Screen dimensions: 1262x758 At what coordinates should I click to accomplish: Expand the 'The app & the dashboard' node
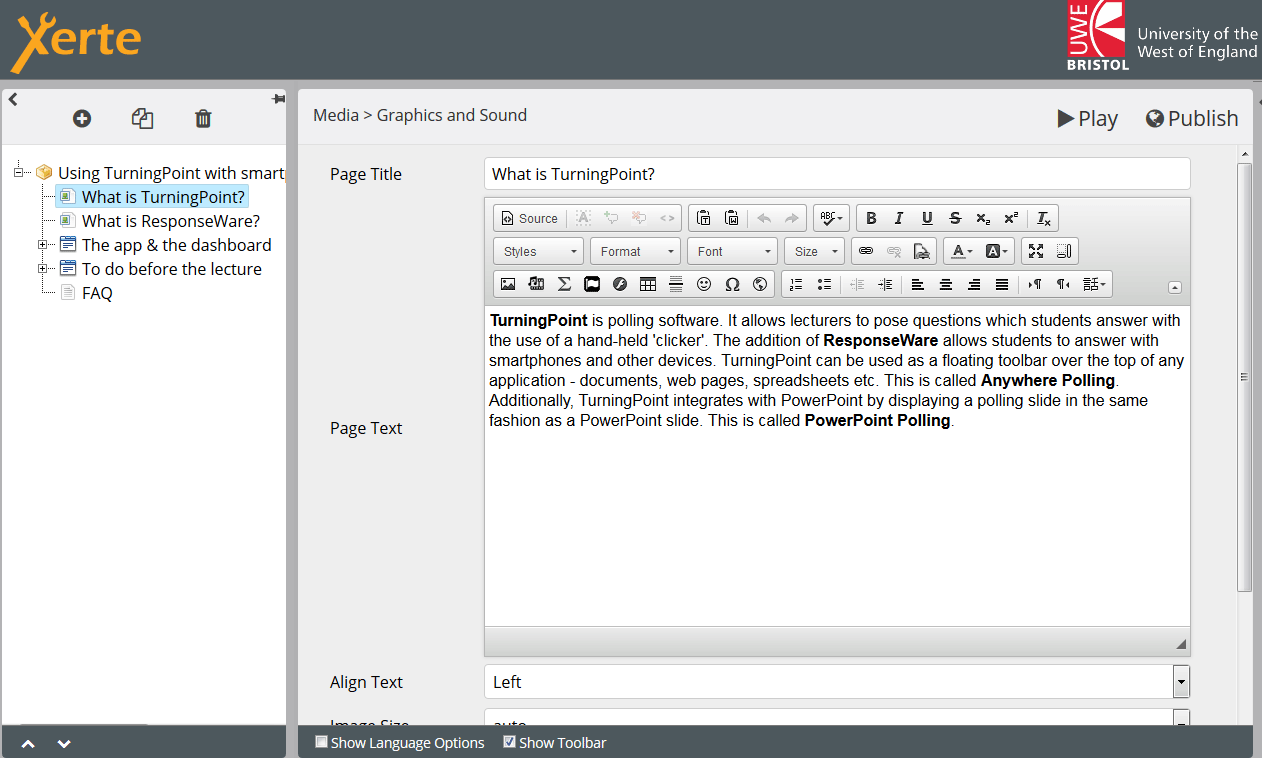click(43, 245)
